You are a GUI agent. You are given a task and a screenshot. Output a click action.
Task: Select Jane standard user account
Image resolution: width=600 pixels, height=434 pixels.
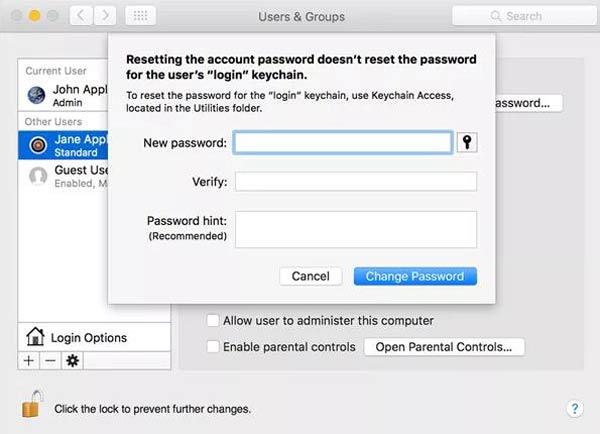(63, 145)
